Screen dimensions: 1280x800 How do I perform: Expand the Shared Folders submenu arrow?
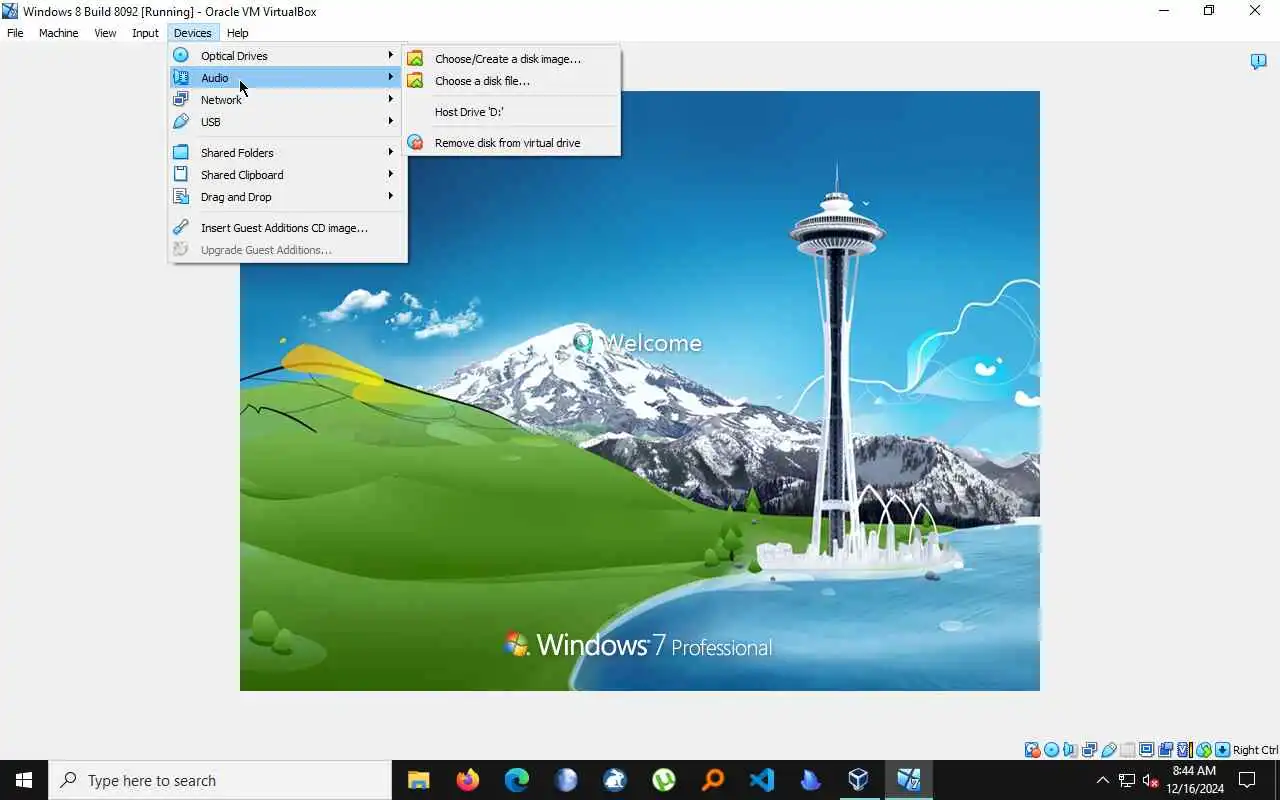(x=391, y=152)
